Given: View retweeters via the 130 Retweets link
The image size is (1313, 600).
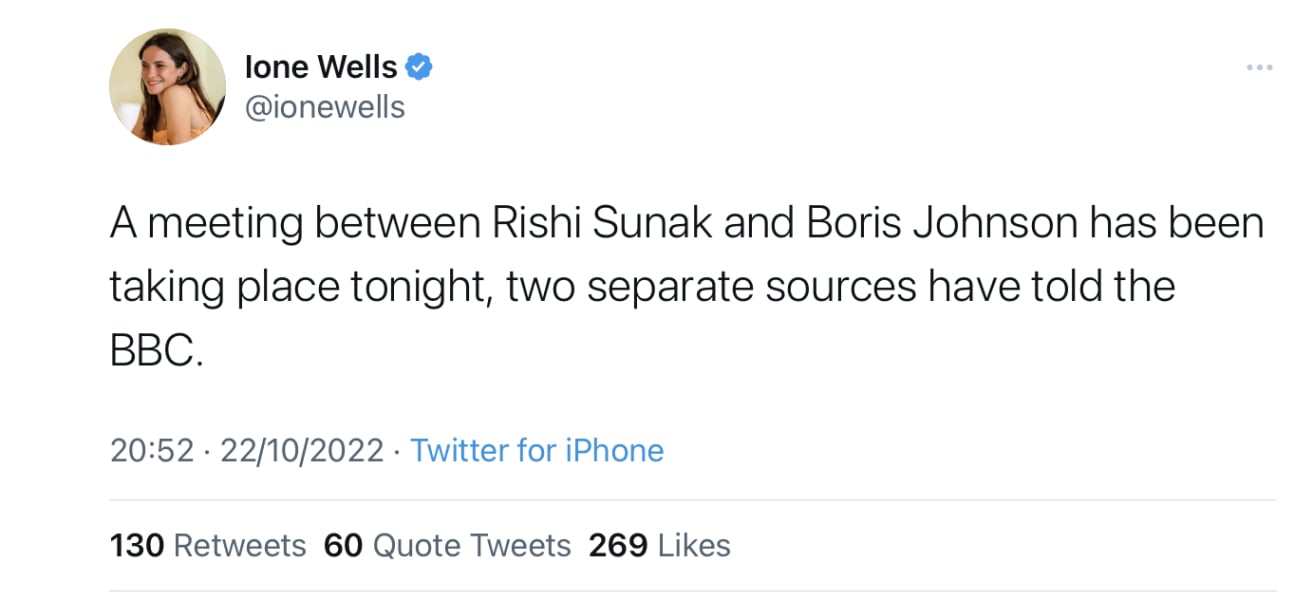Looking at the screenshot, I should [207, 545].
